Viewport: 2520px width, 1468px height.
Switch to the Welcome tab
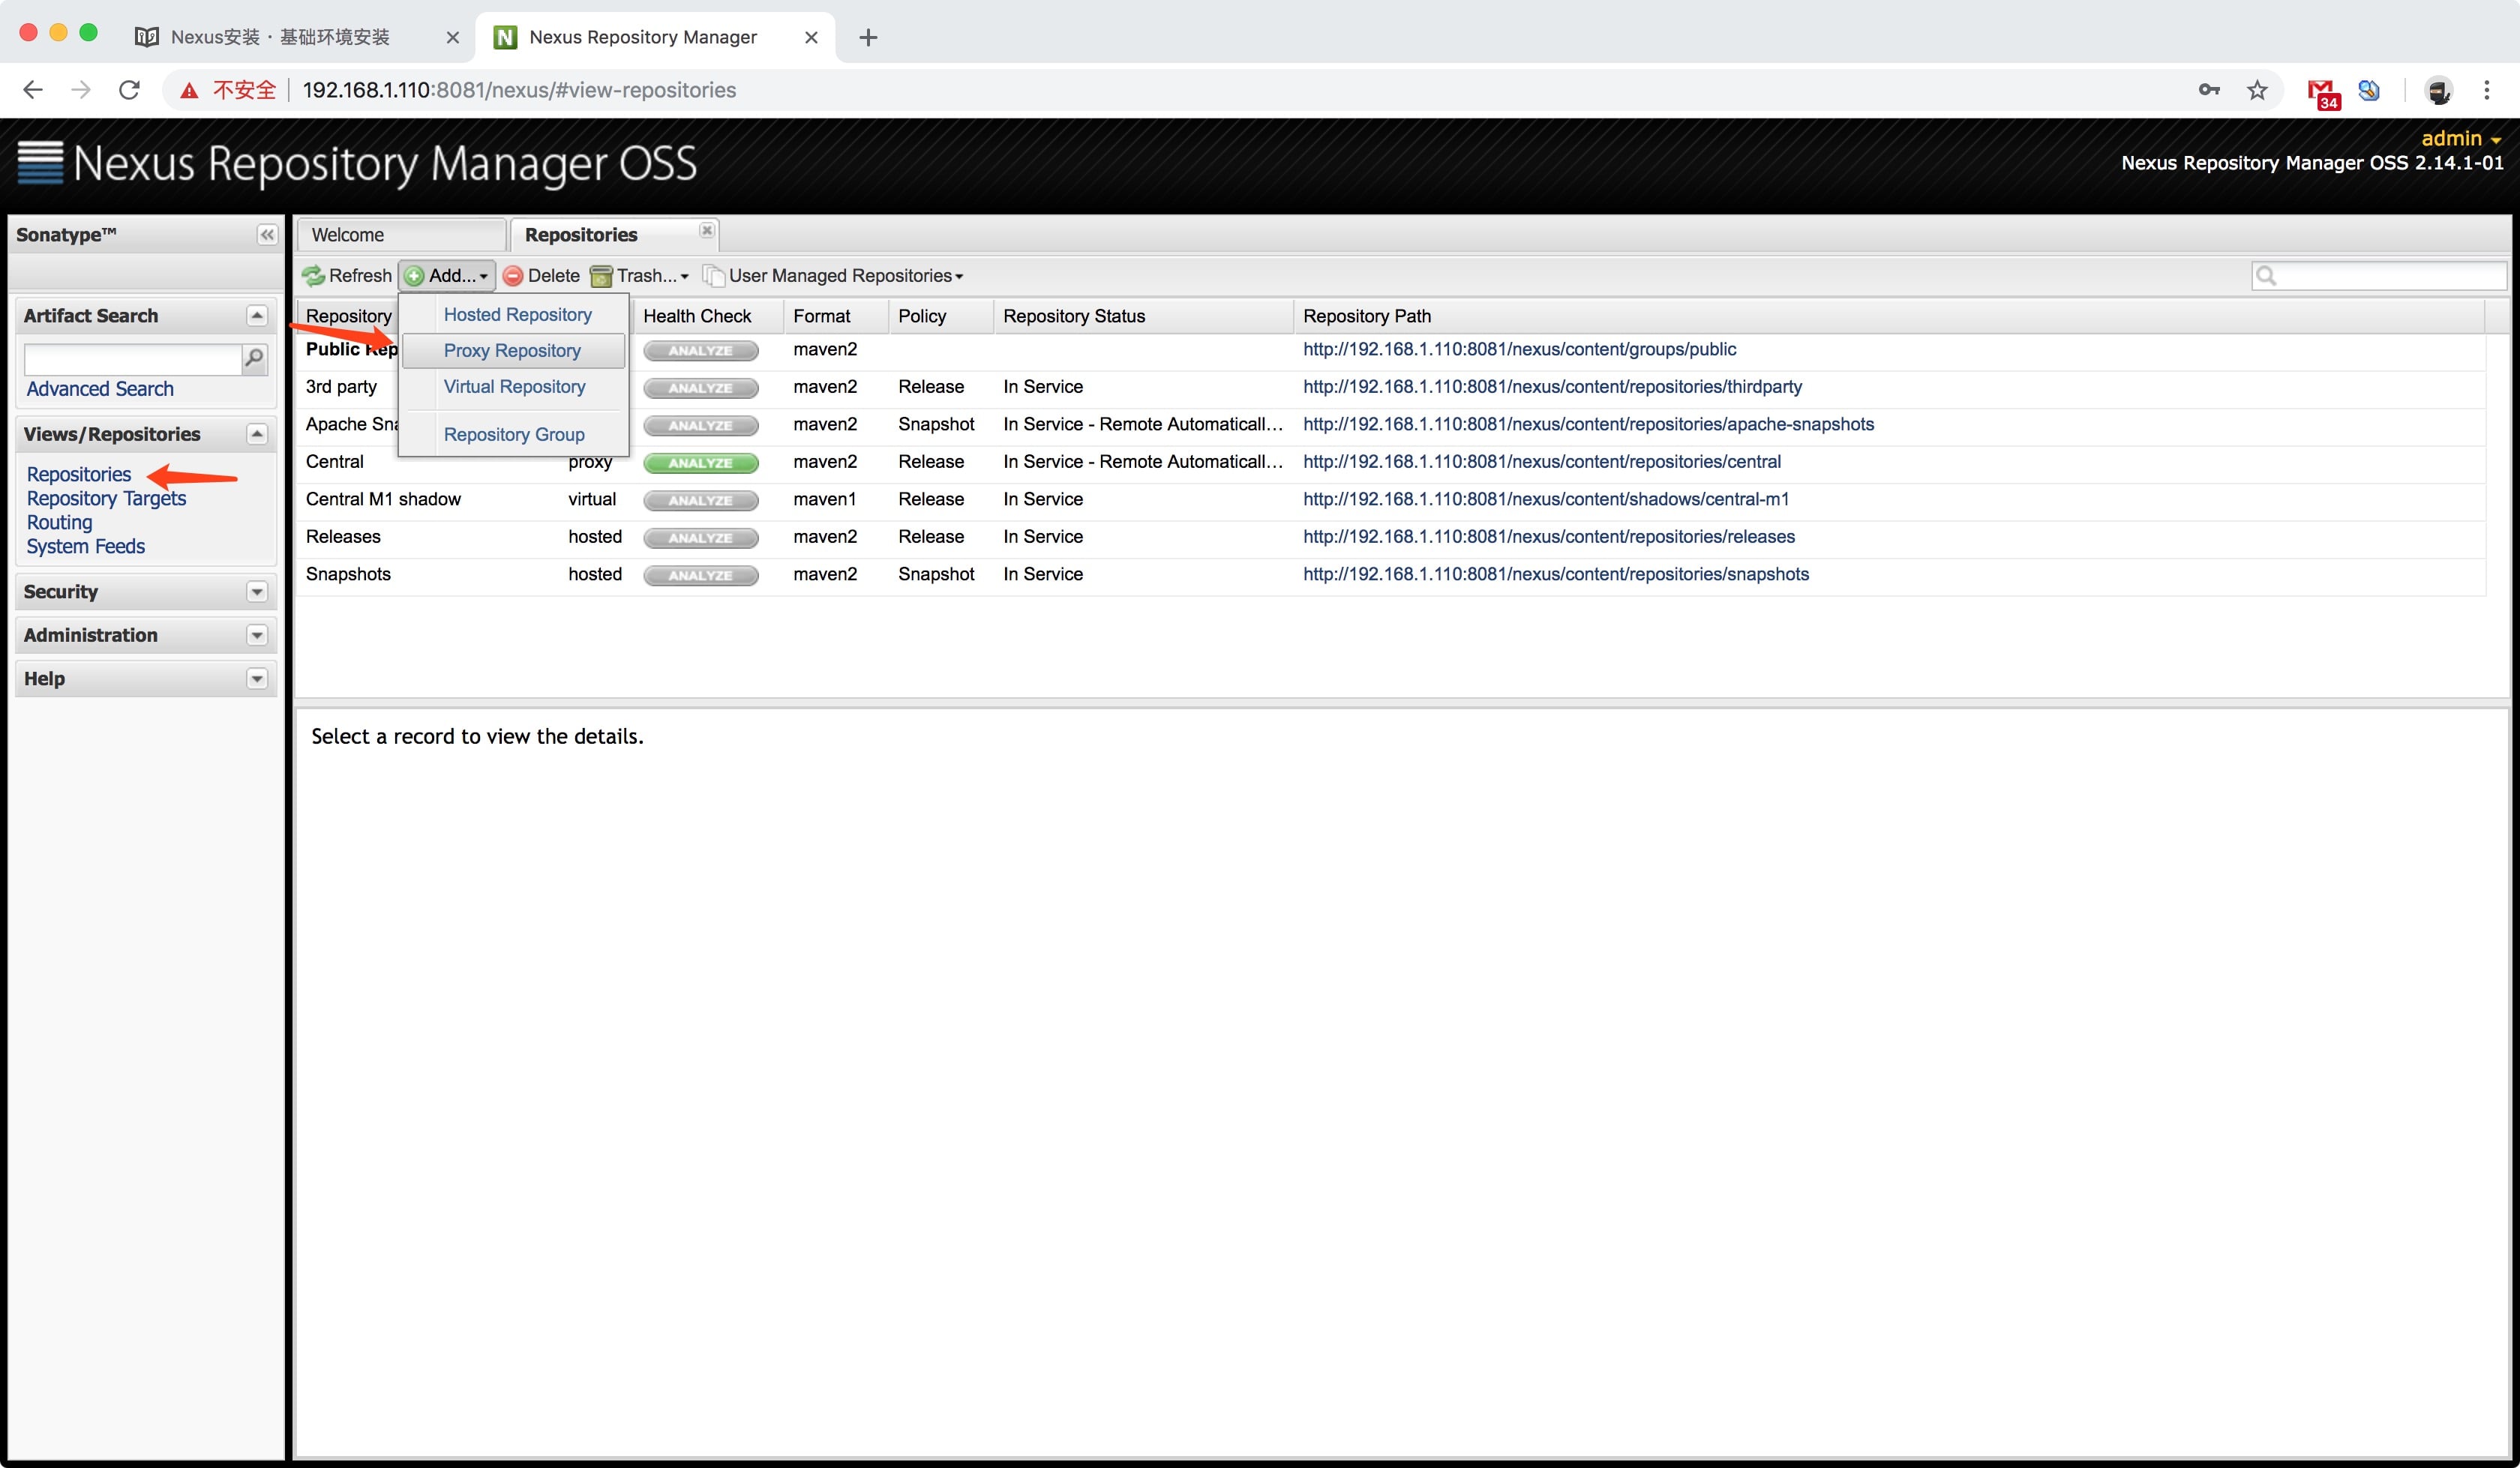[x=348, y=235]
